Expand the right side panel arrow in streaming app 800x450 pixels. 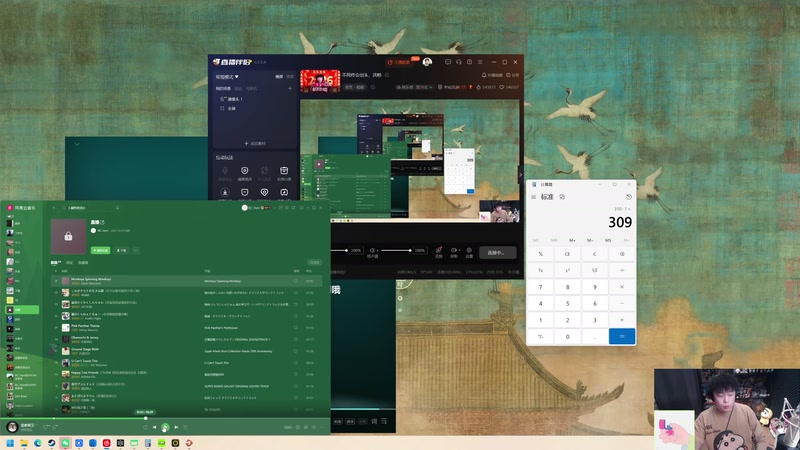click(x=520, y=174)
